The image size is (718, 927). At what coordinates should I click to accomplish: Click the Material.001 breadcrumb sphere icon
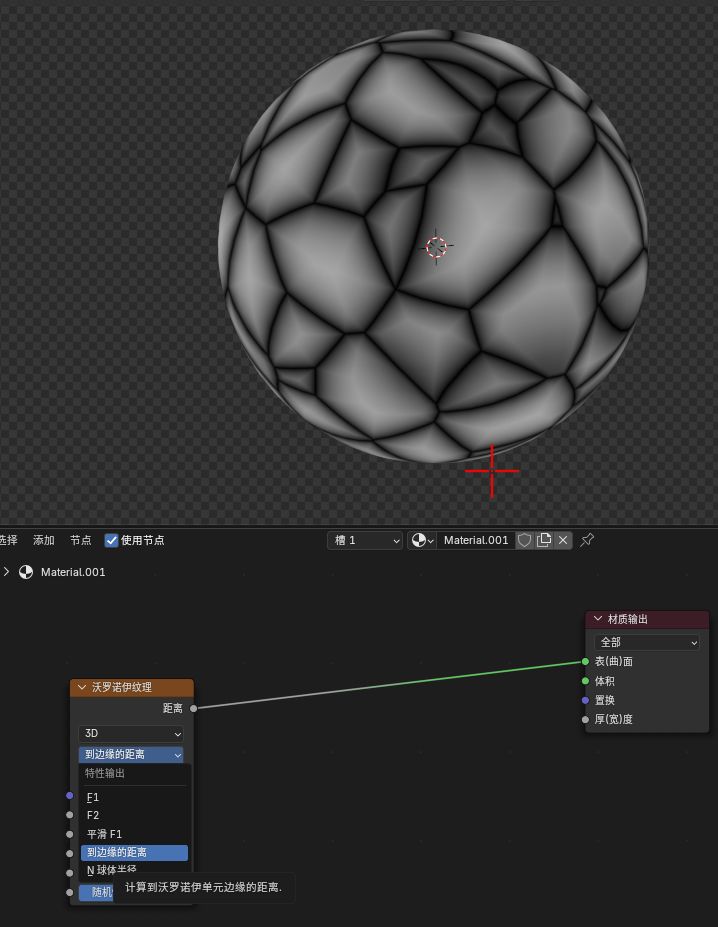(x=26, y=572)
